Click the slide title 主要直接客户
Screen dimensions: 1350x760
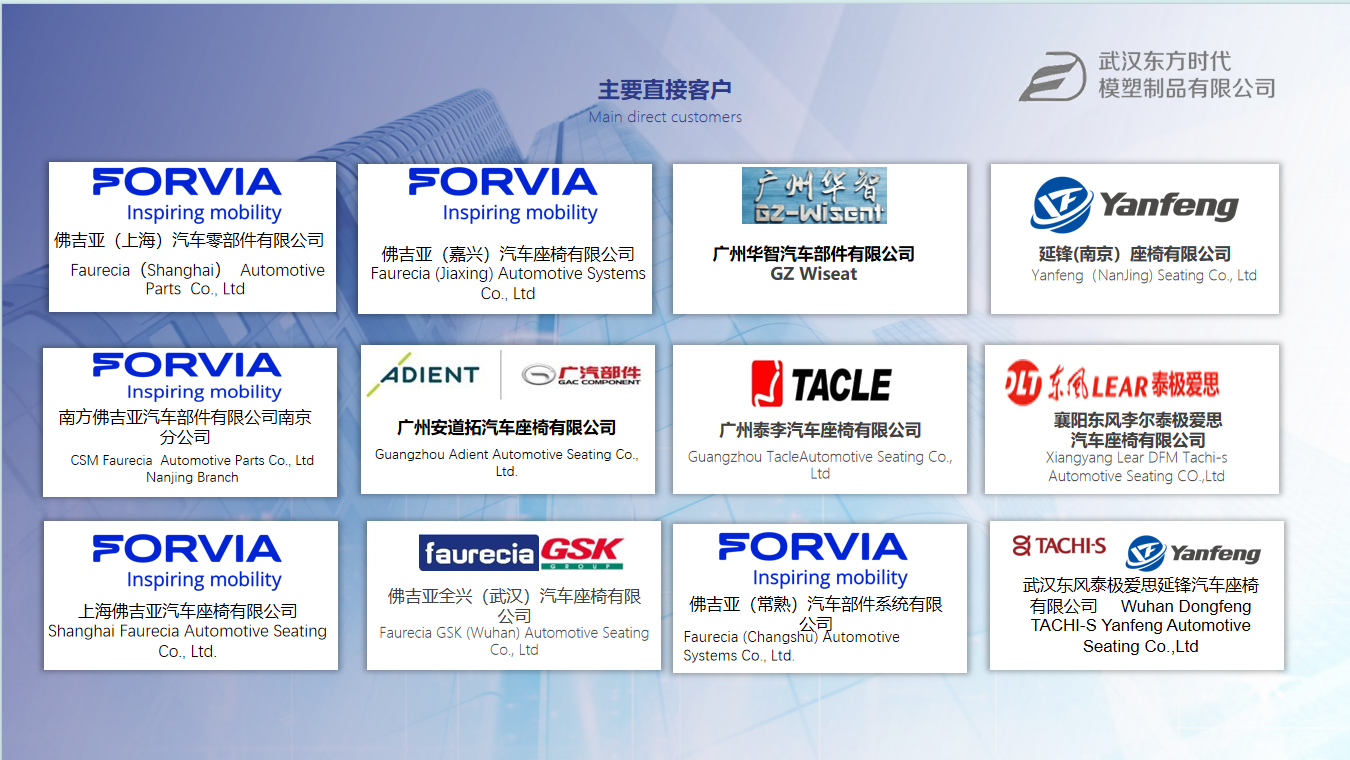(x=665, y=90)
